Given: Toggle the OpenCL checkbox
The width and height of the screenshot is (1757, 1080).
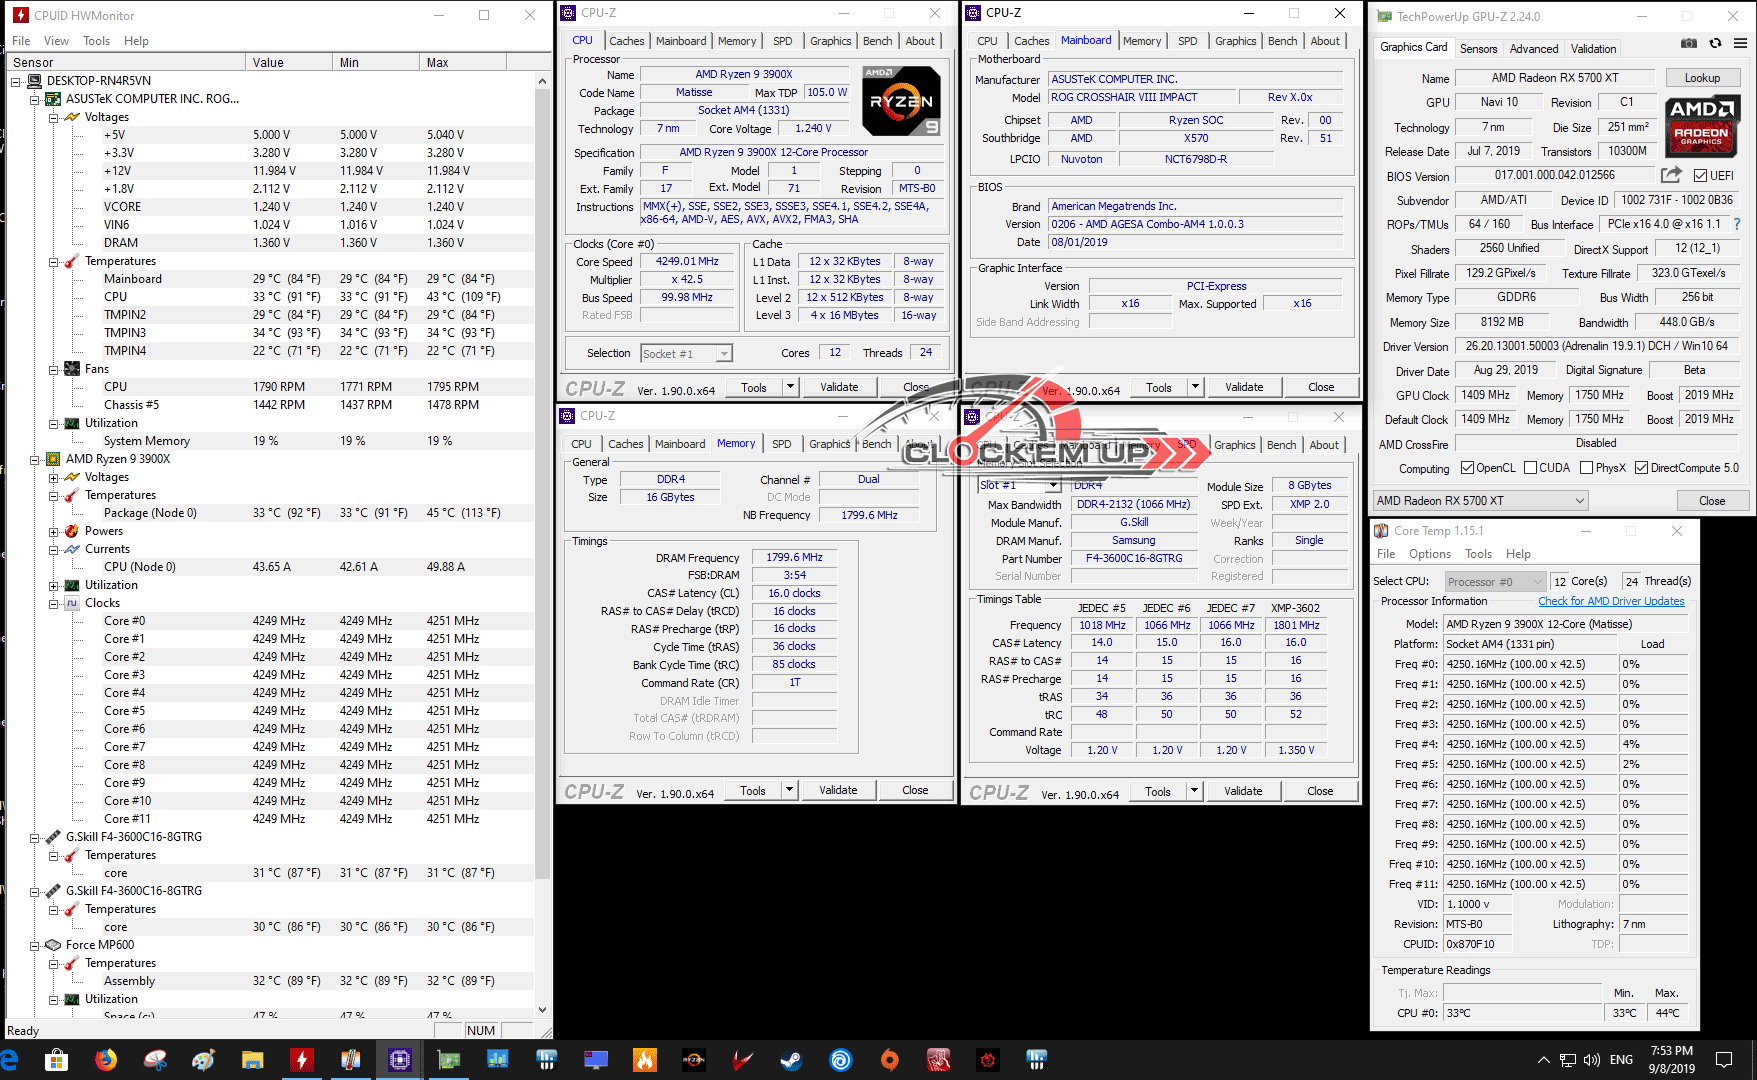Looking at the screenshot, I should (1467, 468).
